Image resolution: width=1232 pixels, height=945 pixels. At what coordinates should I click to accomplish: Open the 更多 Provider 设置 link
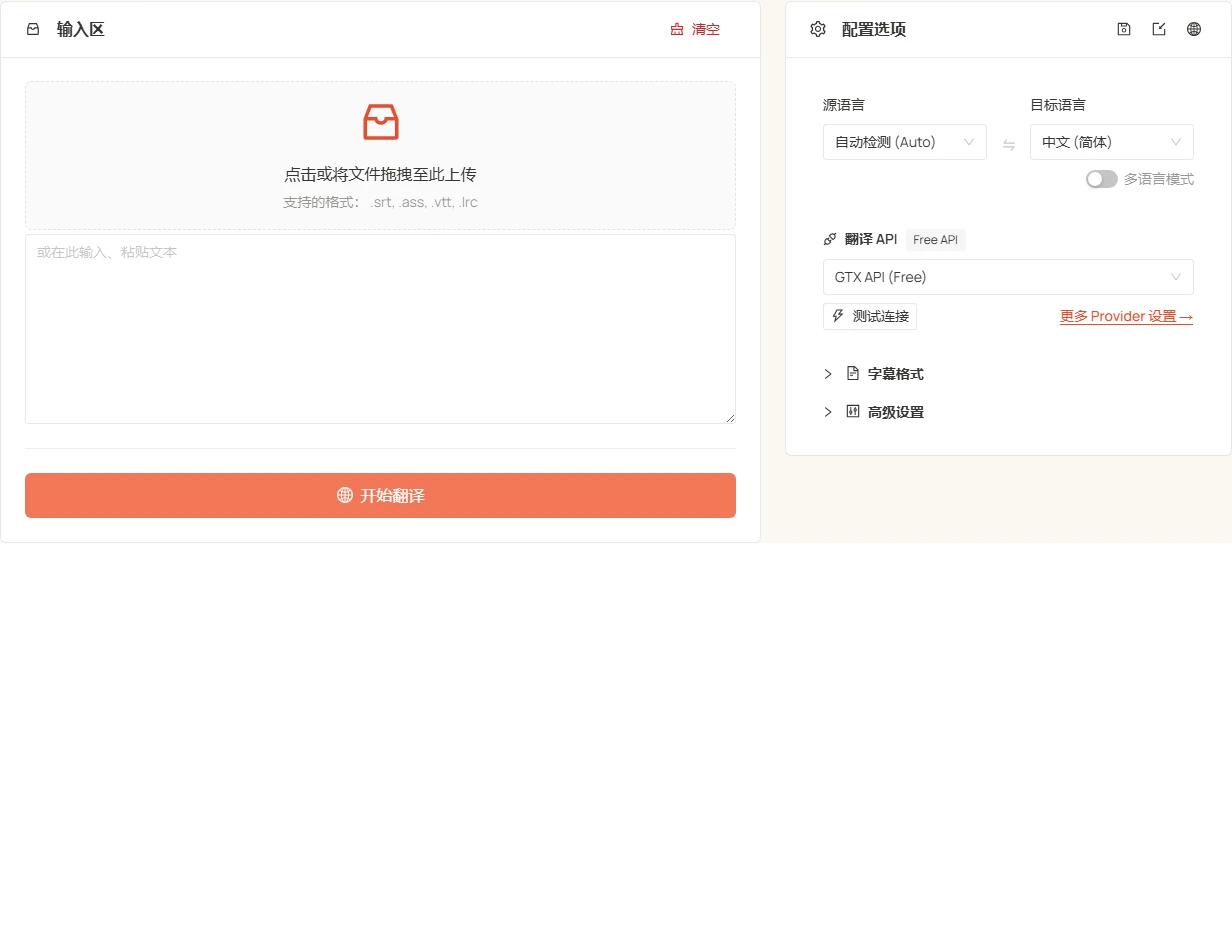tap(1126, 316)
